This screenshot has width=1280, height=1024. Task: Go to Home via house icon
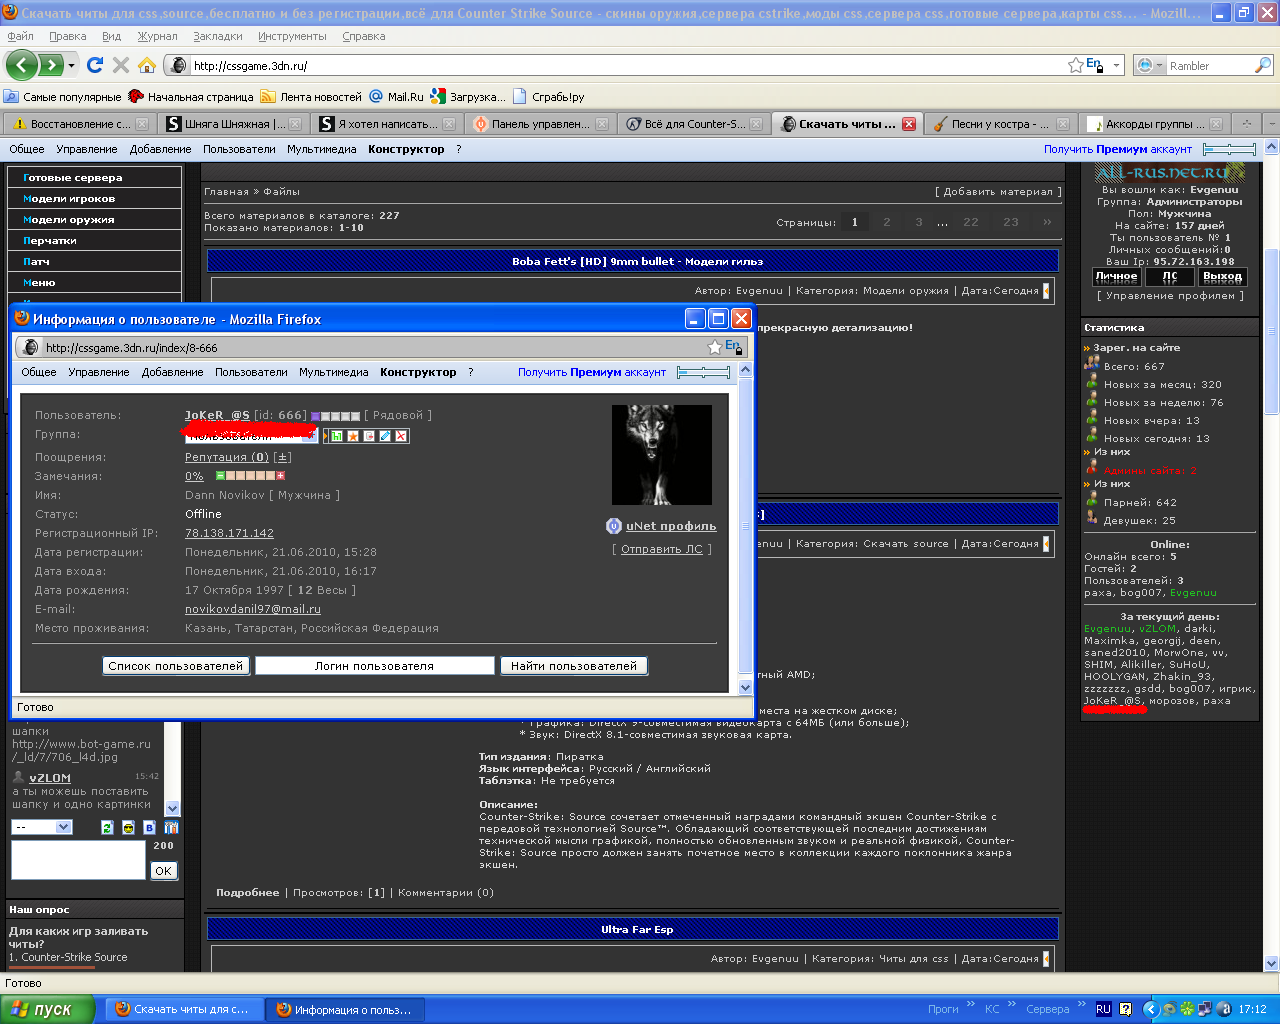click(x=147, y=65)
